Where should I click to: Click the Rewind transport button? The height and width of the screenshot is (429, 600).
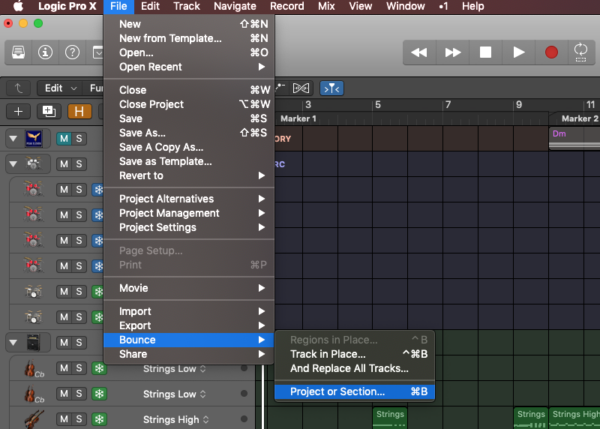click(x=419, y=52)
